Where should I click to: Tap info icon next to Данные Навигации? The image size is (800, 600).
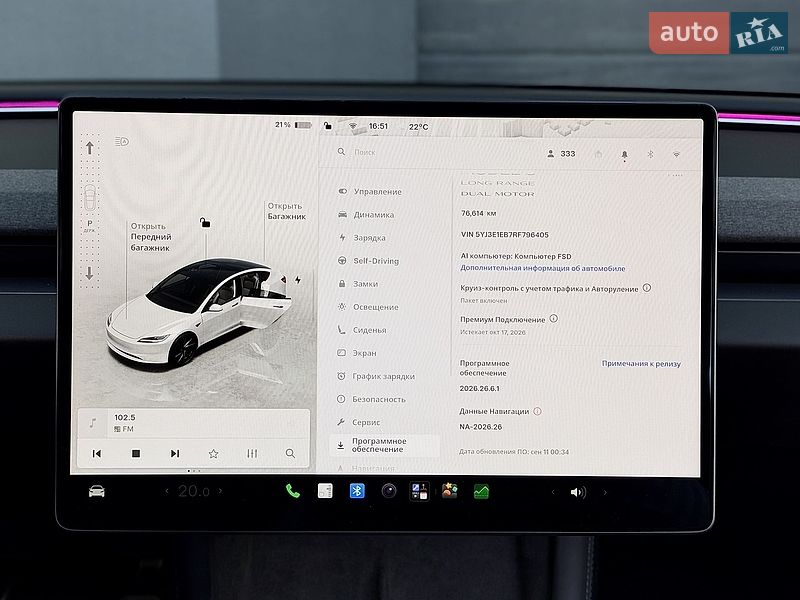[x=537, y=411]
